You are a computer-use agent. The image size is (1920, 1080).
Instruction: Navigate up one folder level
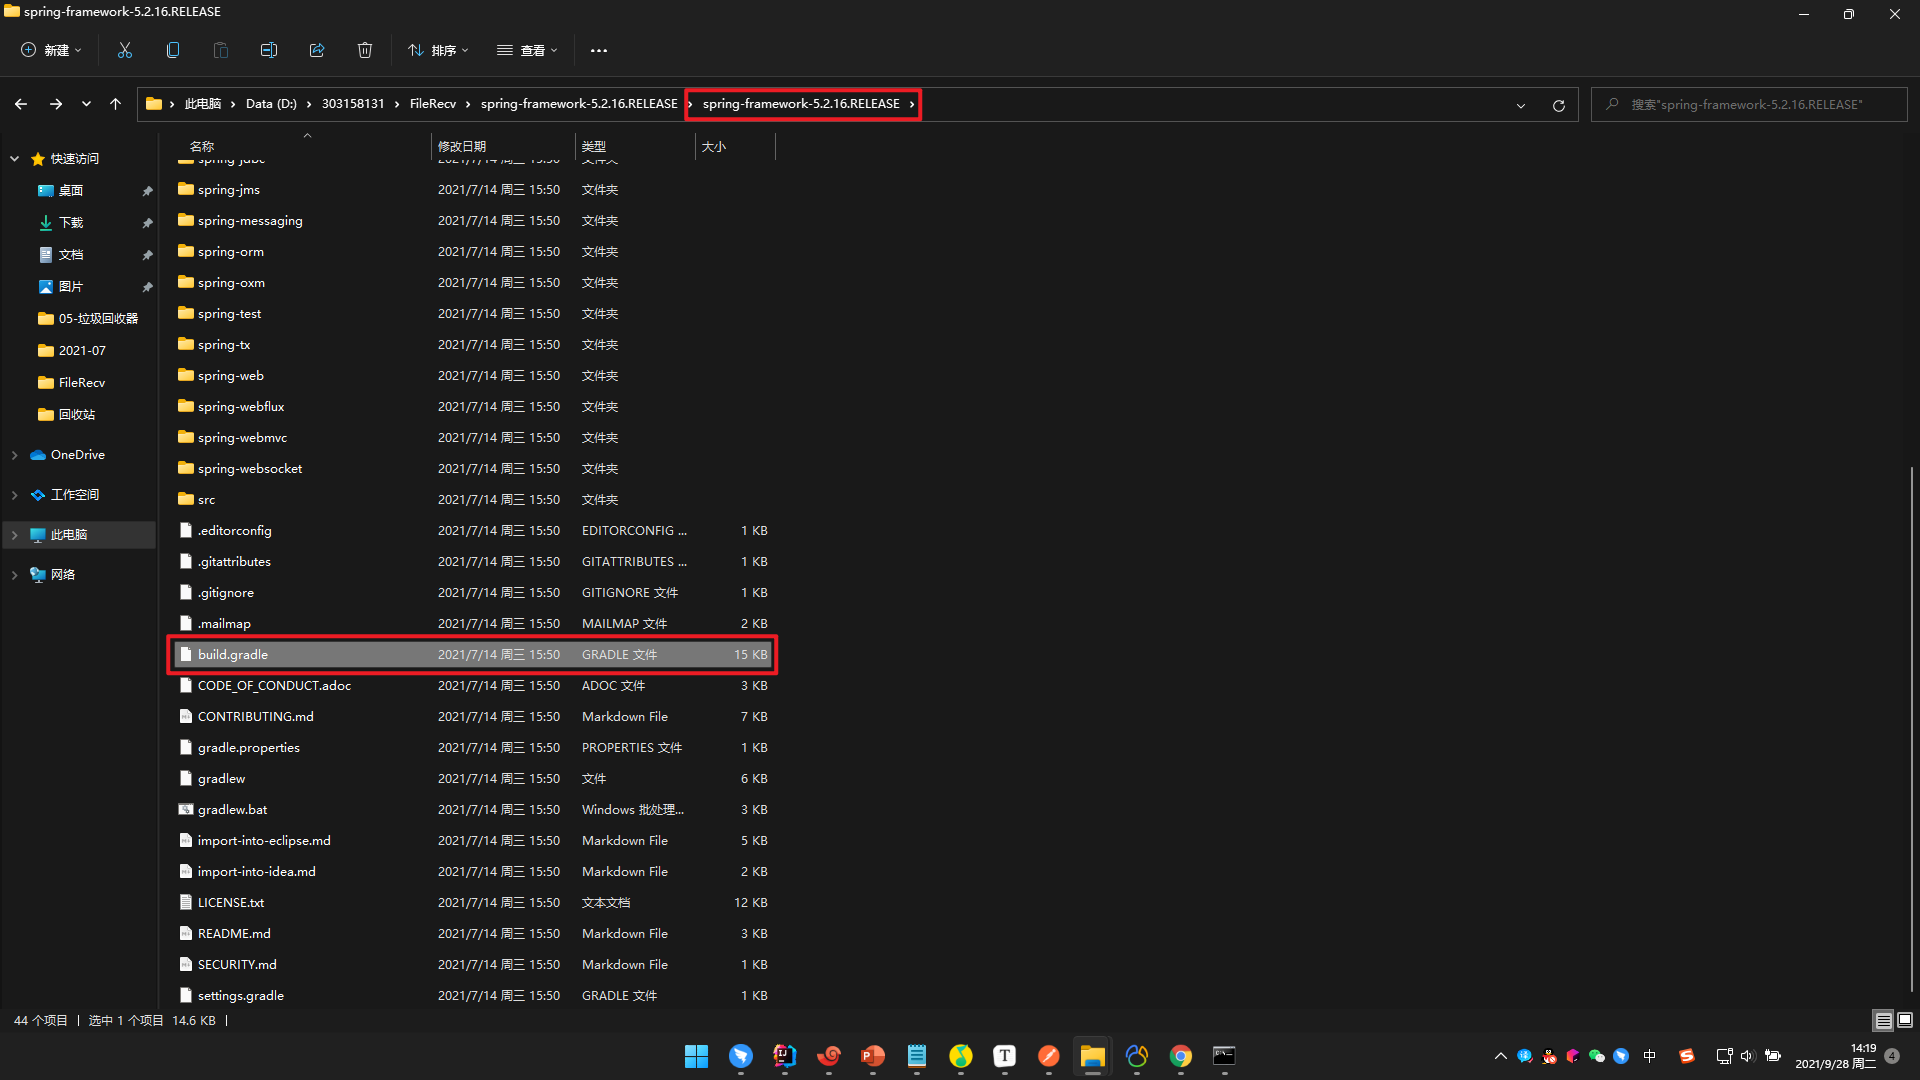click(115, 104)
